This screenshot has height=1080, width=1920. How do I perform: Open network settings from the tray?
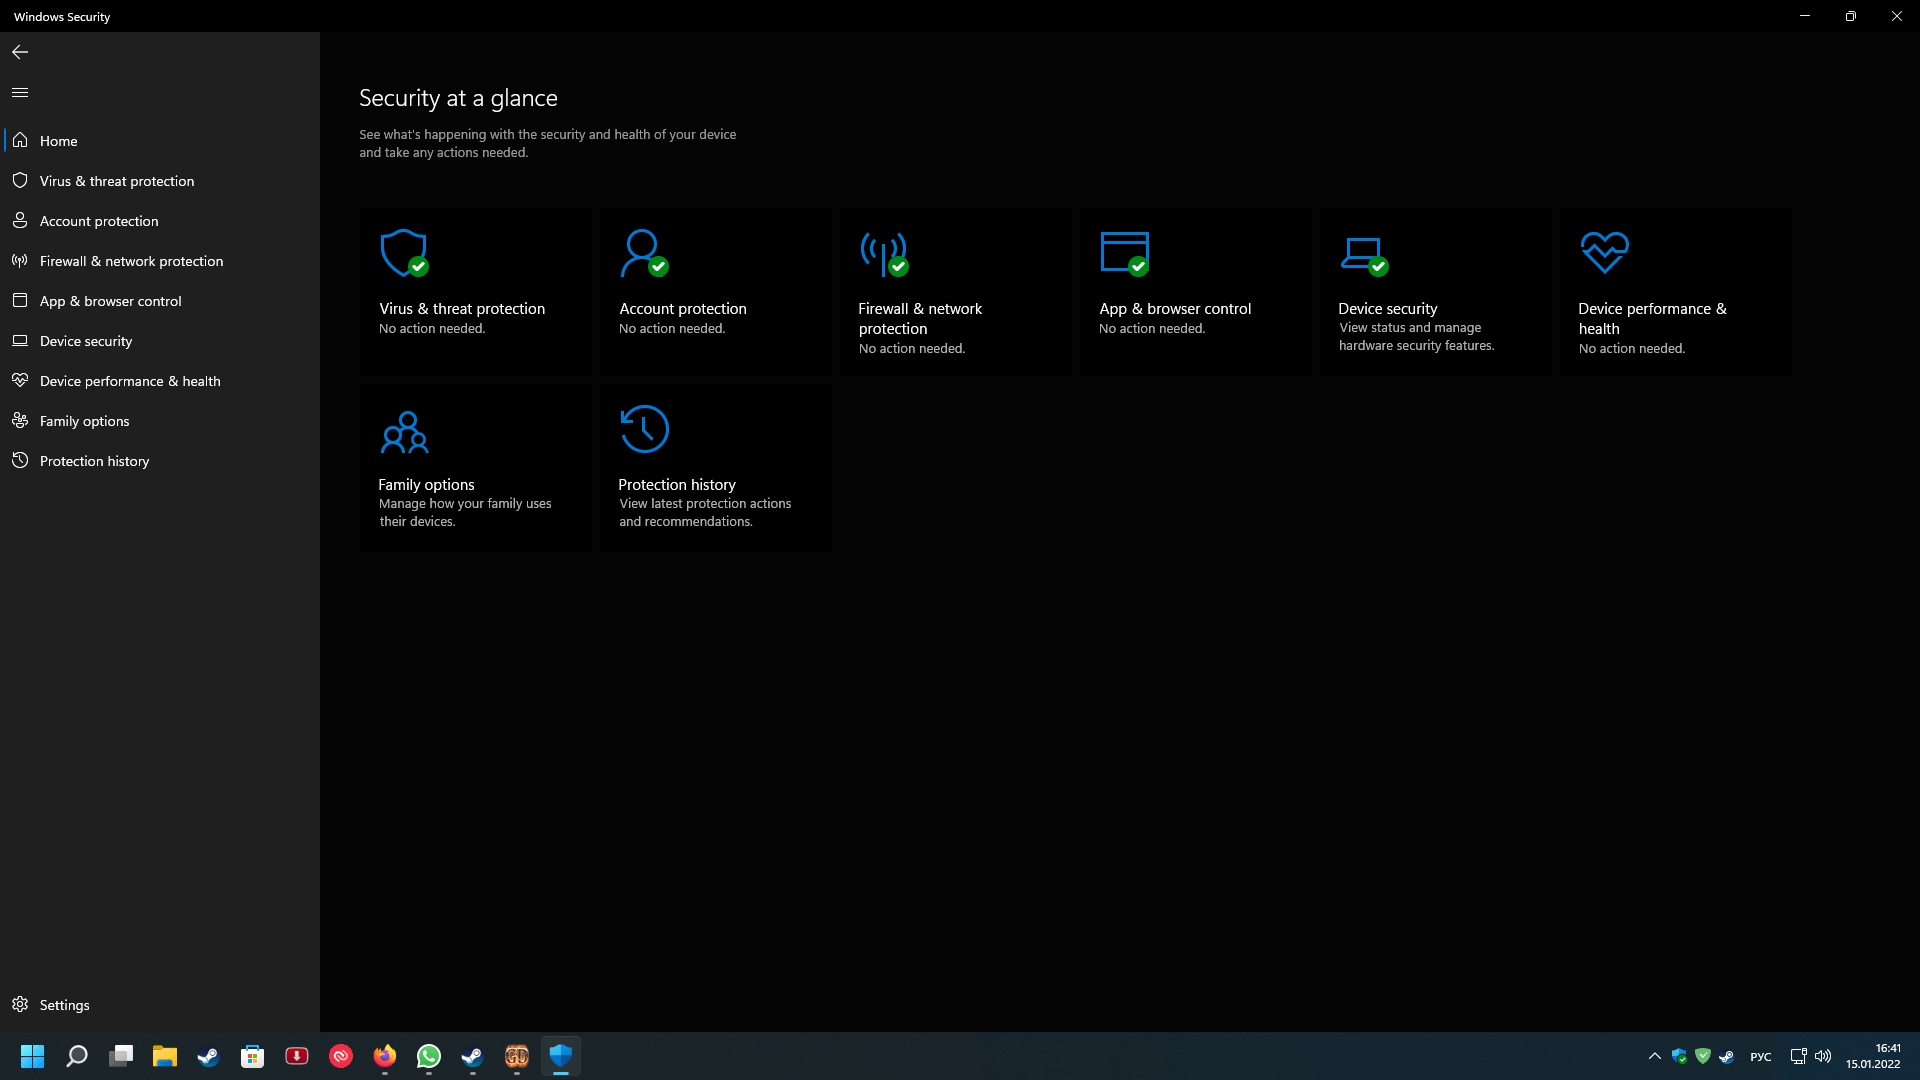[x=1798, y=1056]
